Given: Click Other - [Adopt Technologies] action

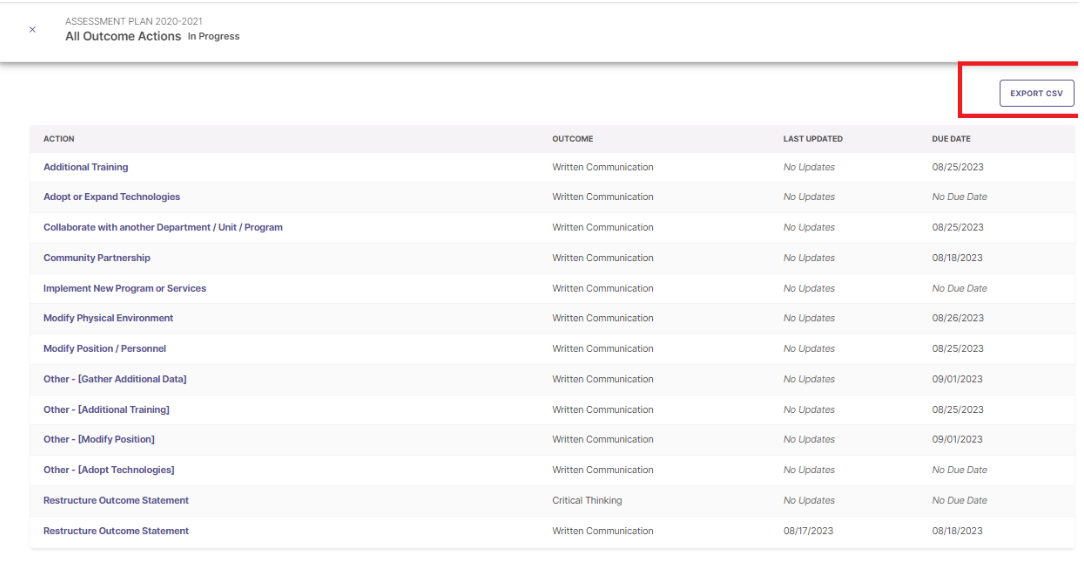Looking at the screenshot, I should click(109, 470).
